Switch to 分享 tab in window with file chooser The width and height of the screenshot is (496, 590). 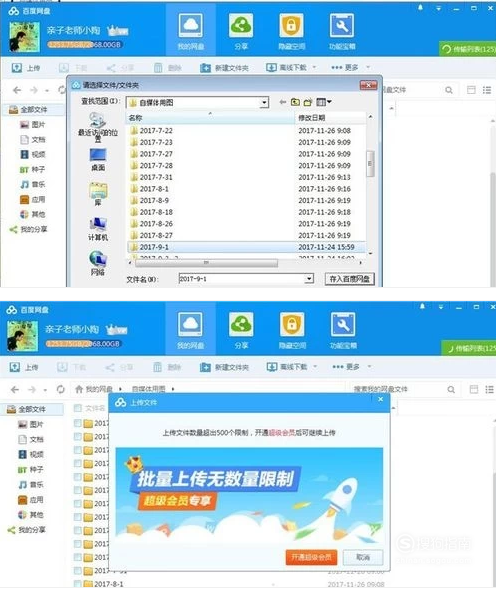(241, 32)
